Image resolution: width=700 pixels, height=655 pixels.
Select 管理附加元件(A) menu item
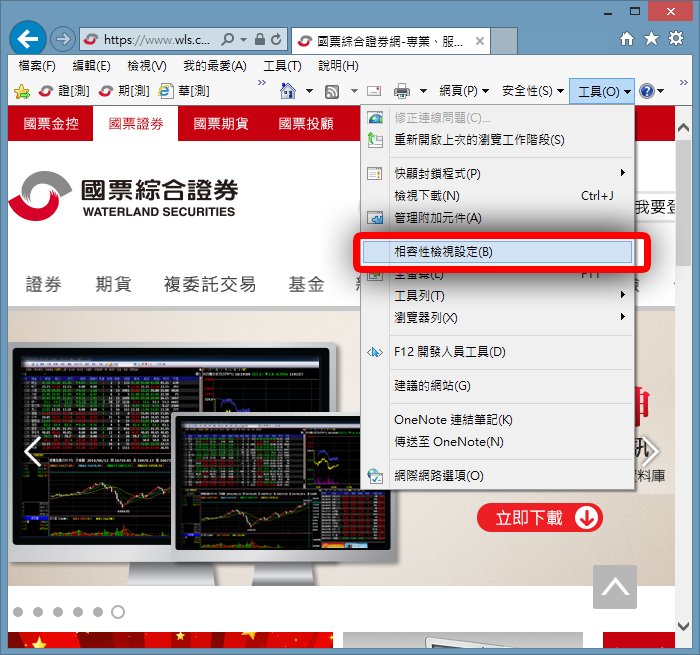497,218
